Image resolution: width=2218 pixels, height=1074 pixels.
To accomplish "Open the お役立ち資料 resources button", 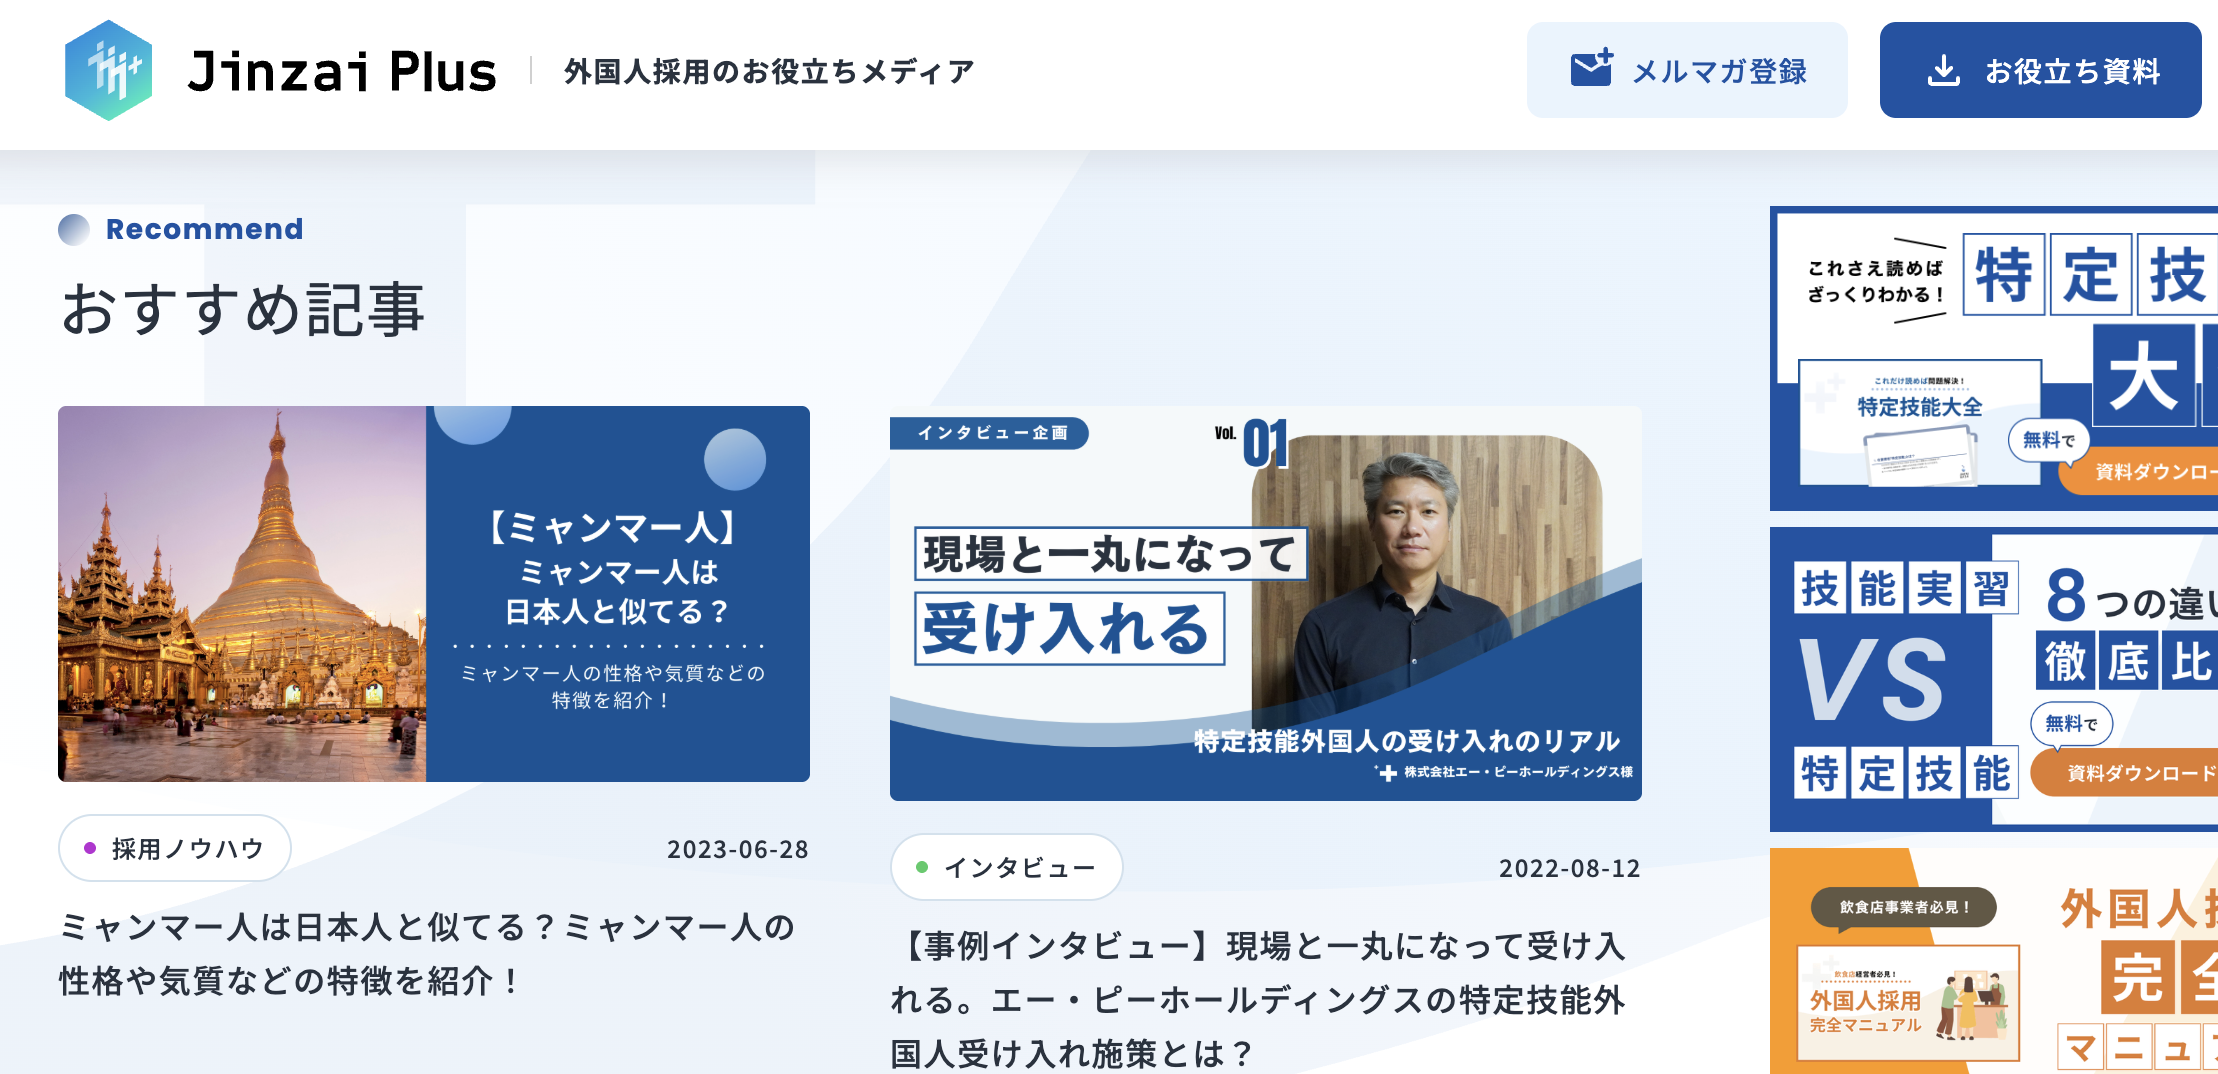I will (2040, 71).
